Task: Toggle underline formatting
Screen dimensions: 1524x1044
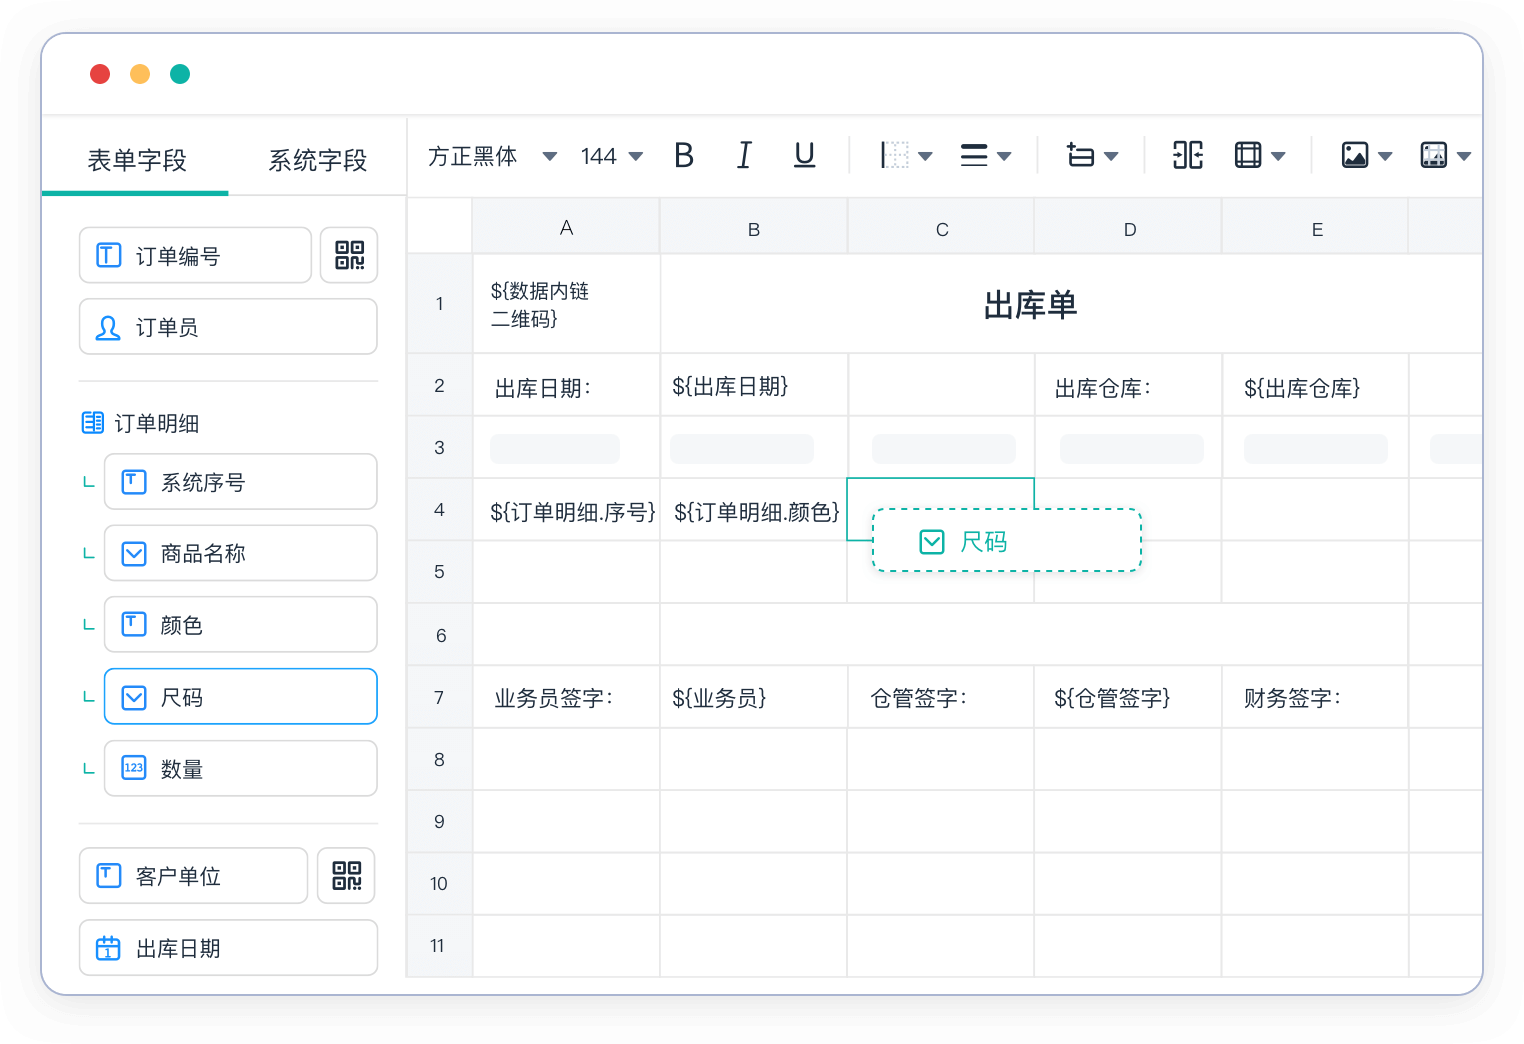Action: pyautogui.click(x=804, y=156)
